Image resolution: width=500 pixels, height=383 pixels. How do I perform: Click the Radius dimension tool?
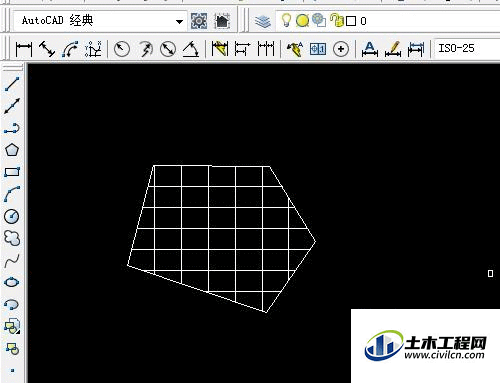[x=122, y=49]
